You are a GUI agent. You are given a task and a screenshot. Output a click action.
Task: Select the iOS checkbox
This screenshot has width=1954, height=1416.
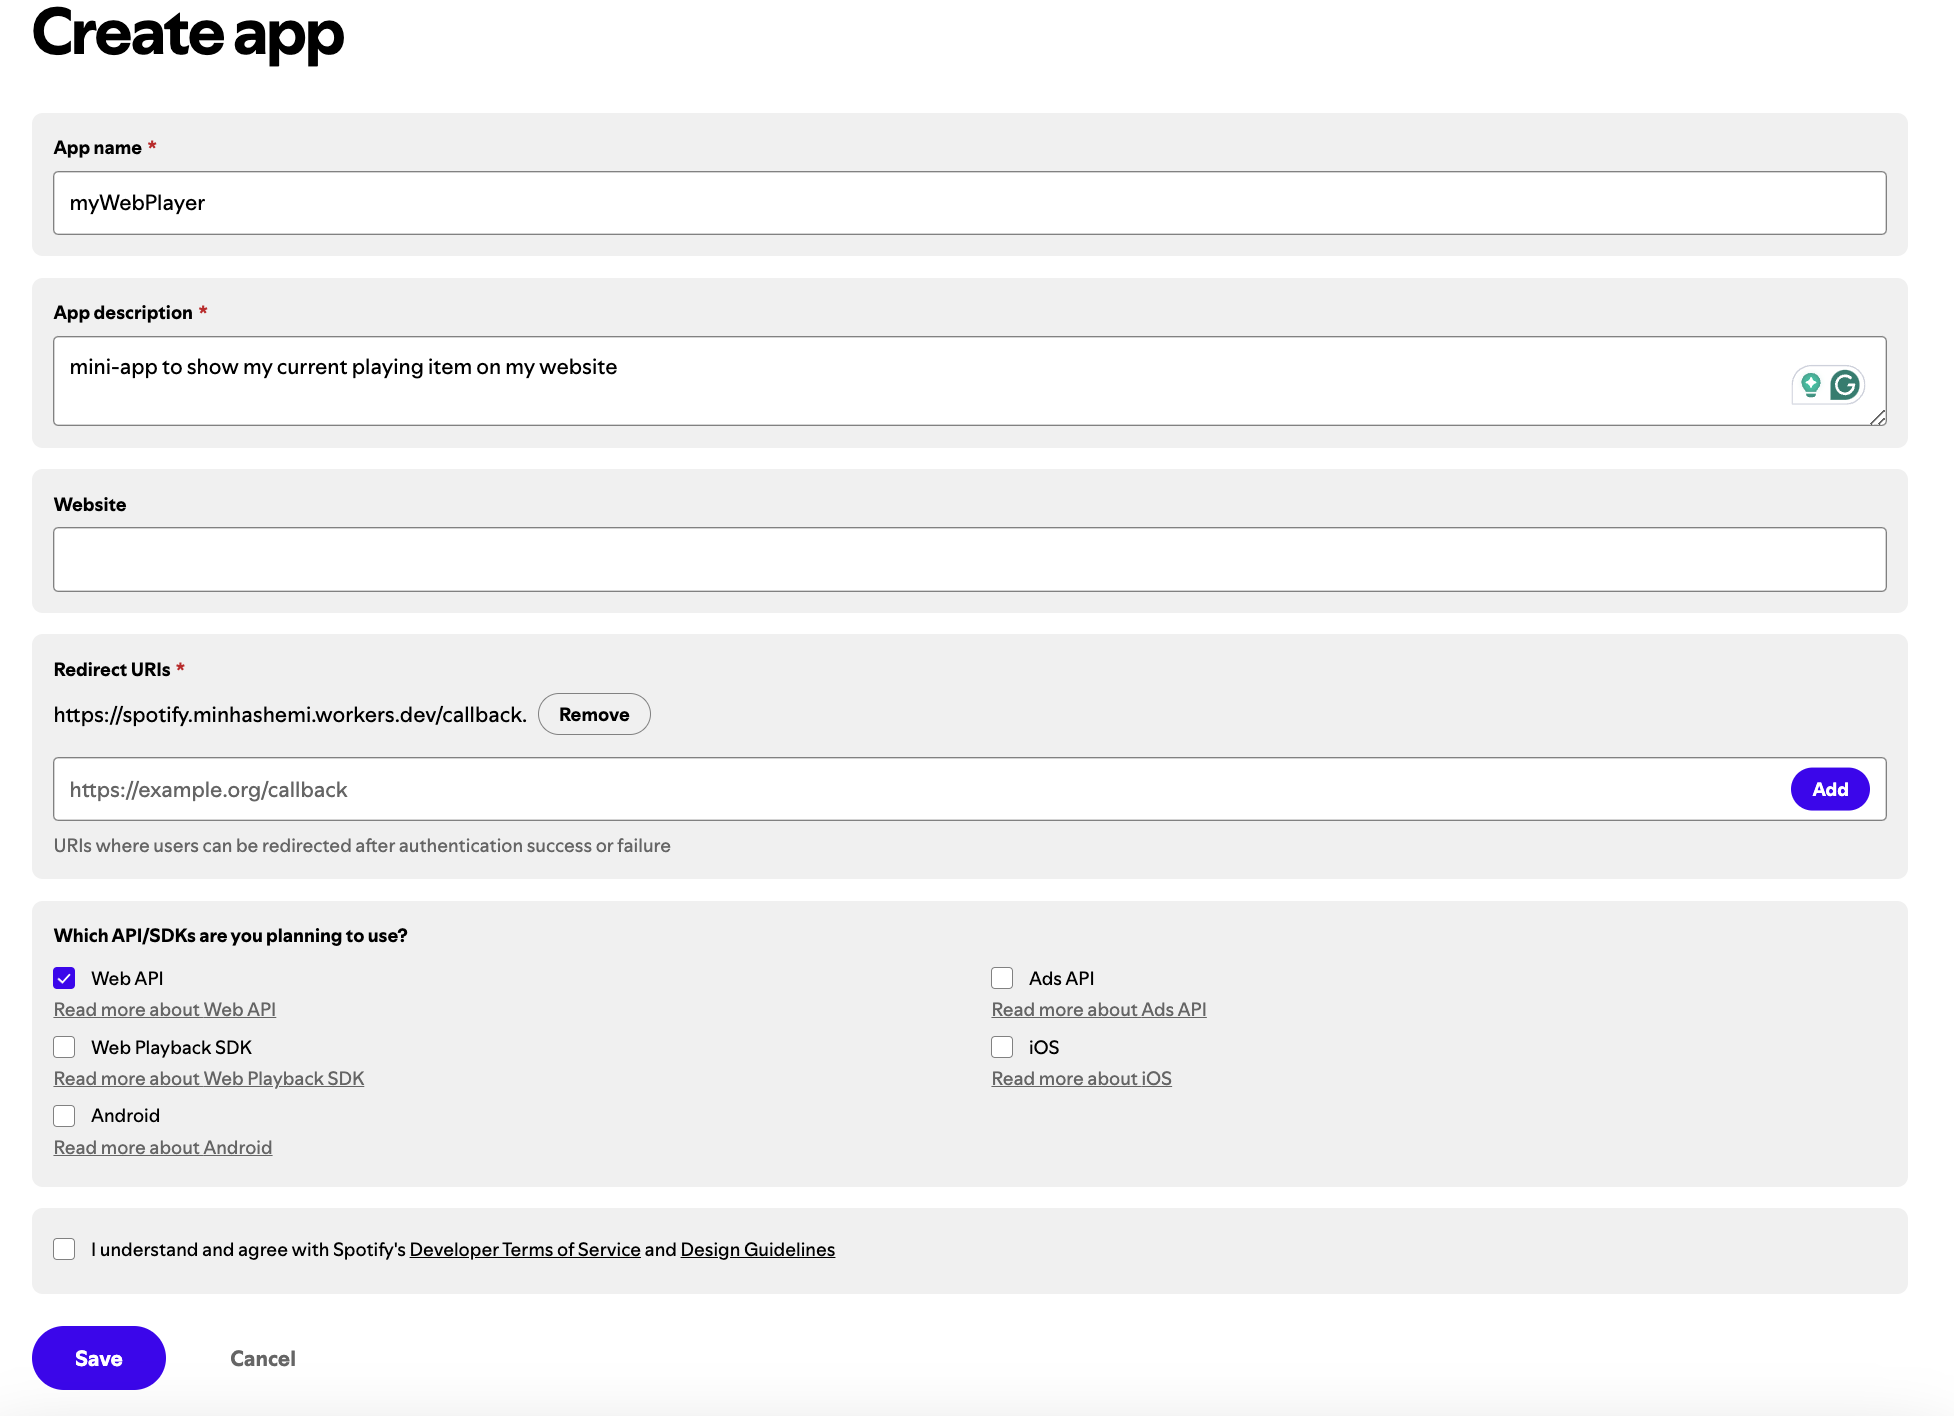[x=1002, y=1047]
